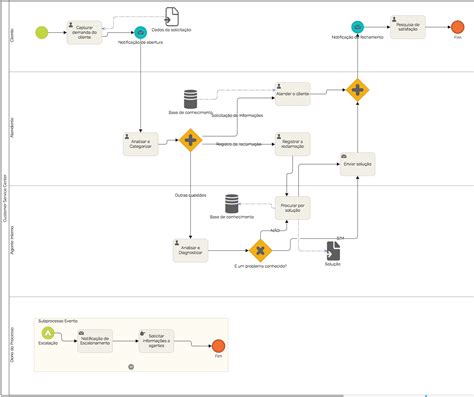Click the Notificação de fechamento message event
This screenshot has width=474, height=397.
click(x=357, y=27)
